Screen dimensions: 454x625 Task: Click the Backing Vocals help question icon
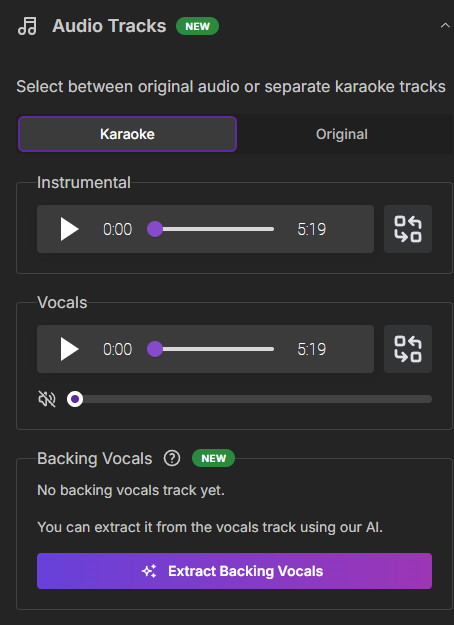coord(172,458)
